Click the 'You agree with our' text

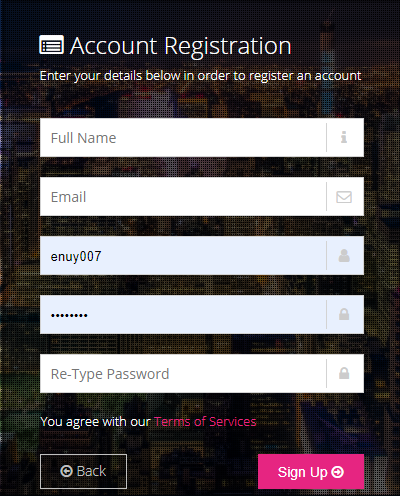click(95, 422)
